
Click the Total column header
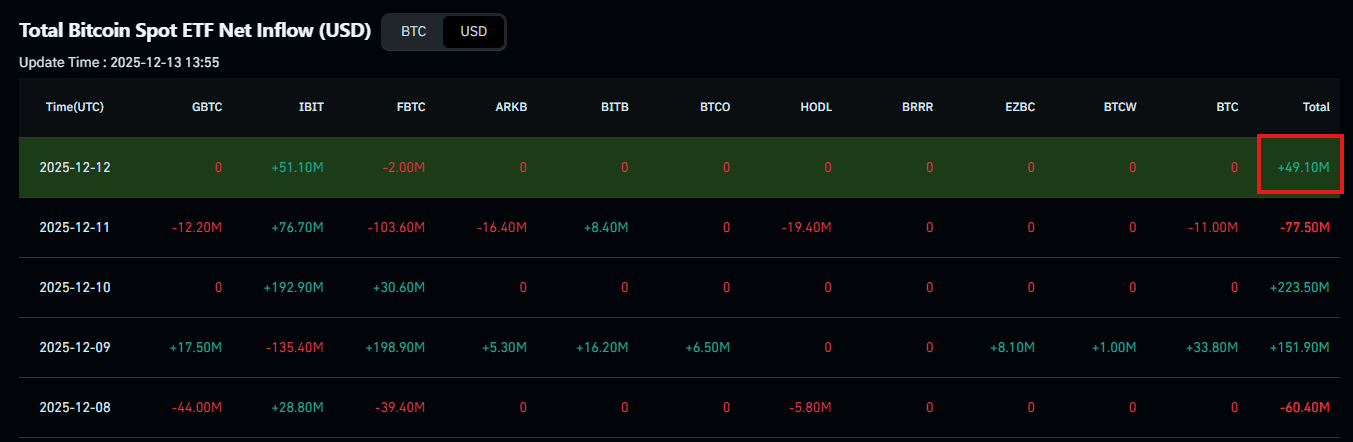click(x=1316, y=107)
